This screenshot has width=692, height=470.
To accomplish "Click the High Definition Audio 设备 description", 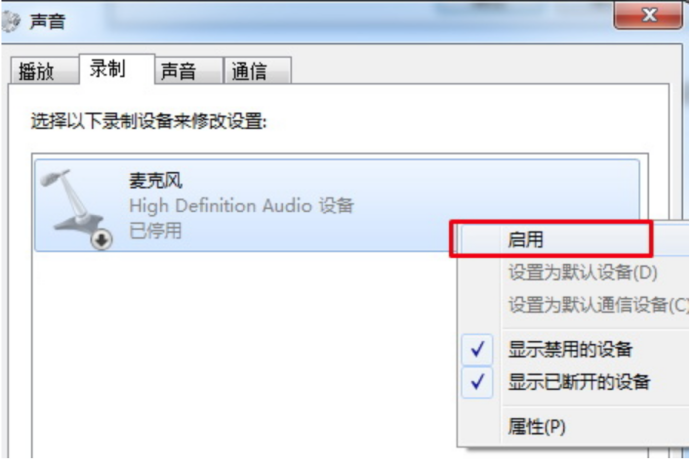I will [x=241, y=206].
